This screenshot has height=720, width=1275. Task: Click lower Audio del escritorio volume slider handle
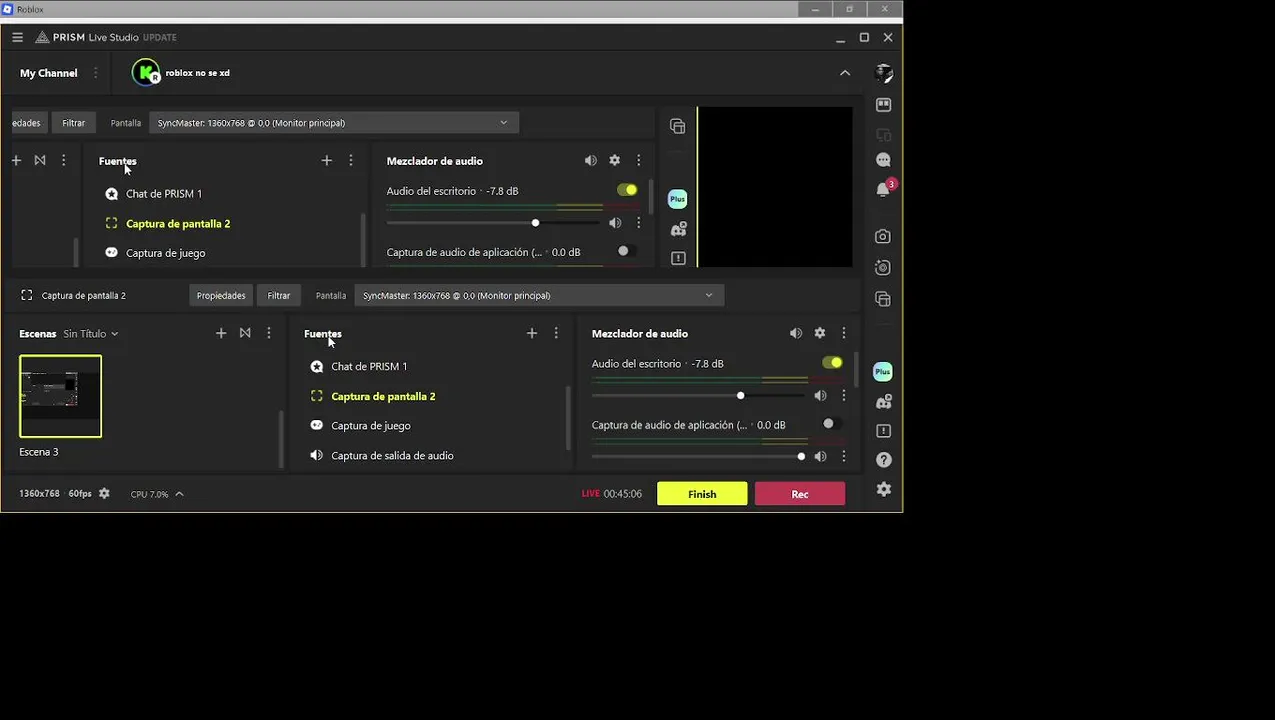740,396
